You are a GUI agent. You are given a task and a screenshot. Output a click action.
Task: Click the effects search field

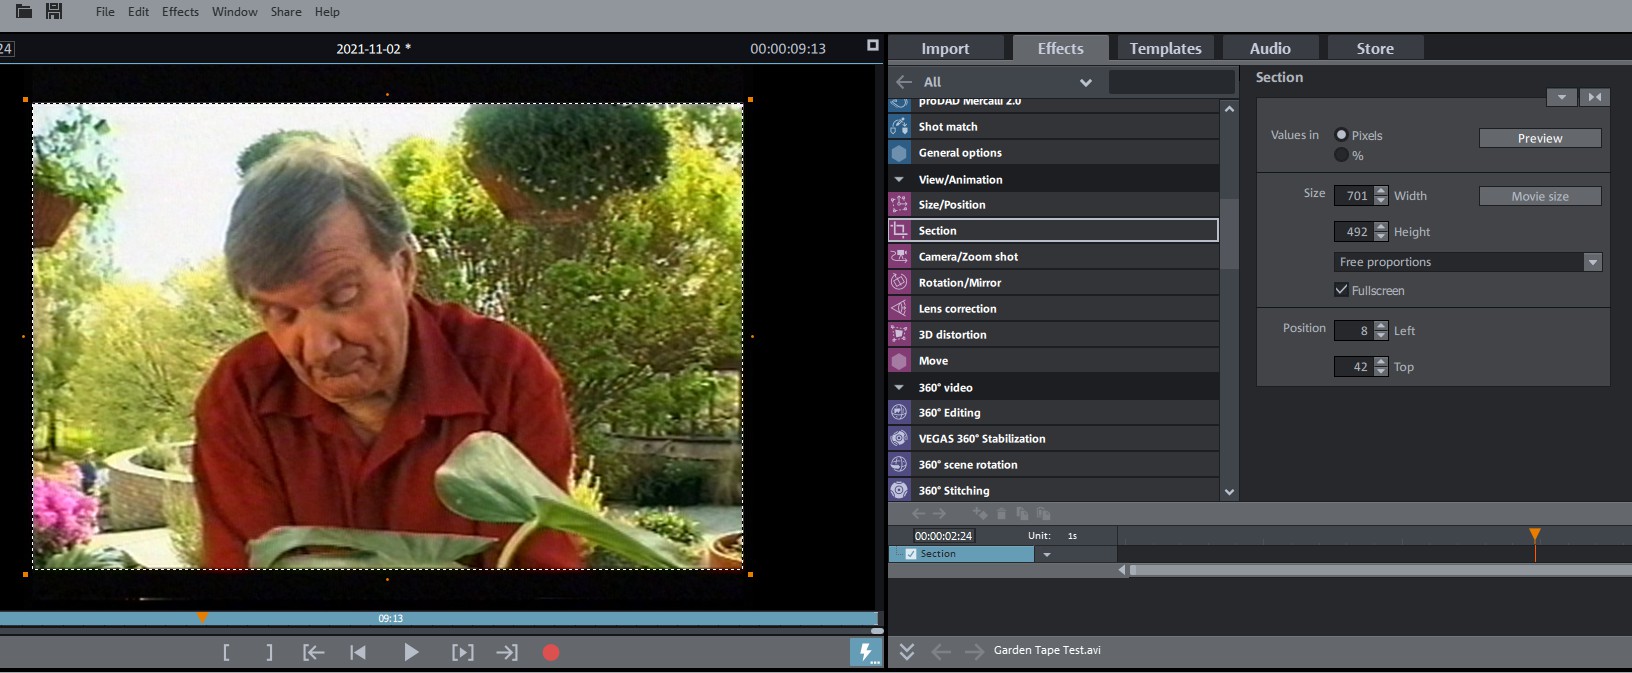(x=1171, y=82)
